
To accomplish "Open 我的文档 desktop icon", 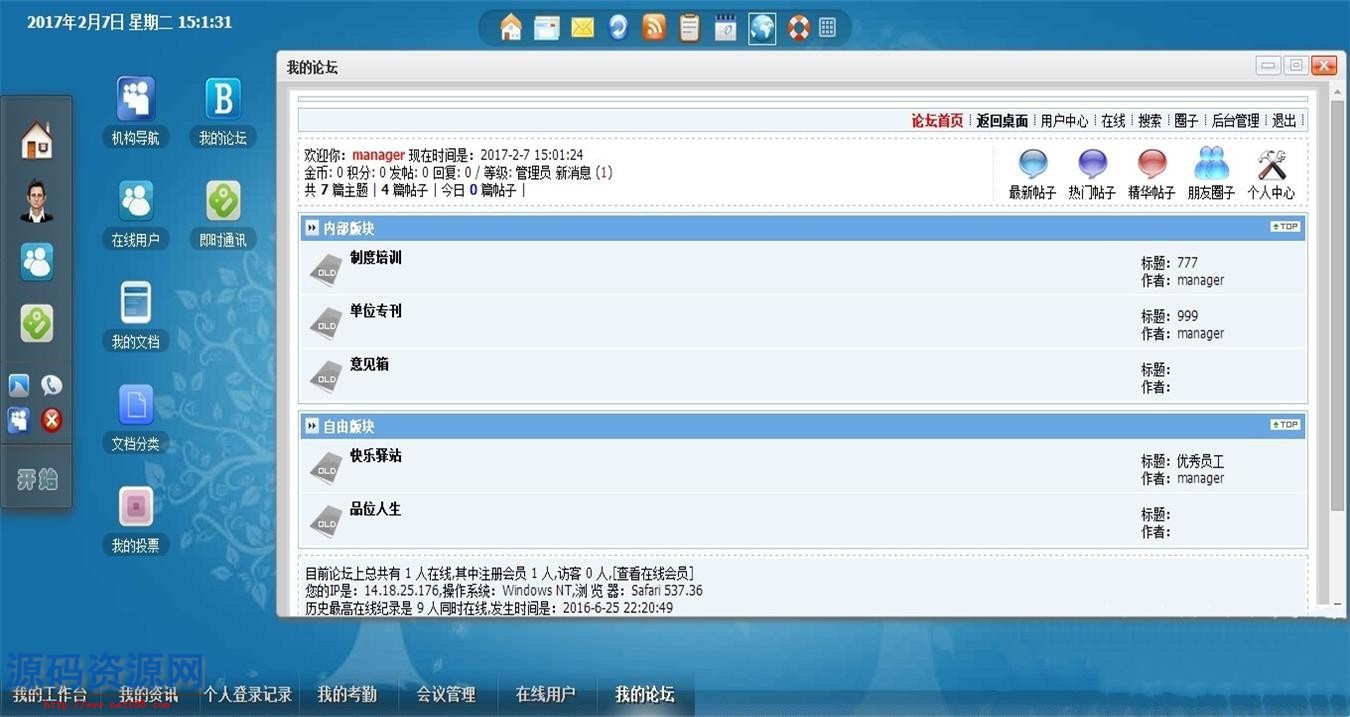I will coord(136,304).
